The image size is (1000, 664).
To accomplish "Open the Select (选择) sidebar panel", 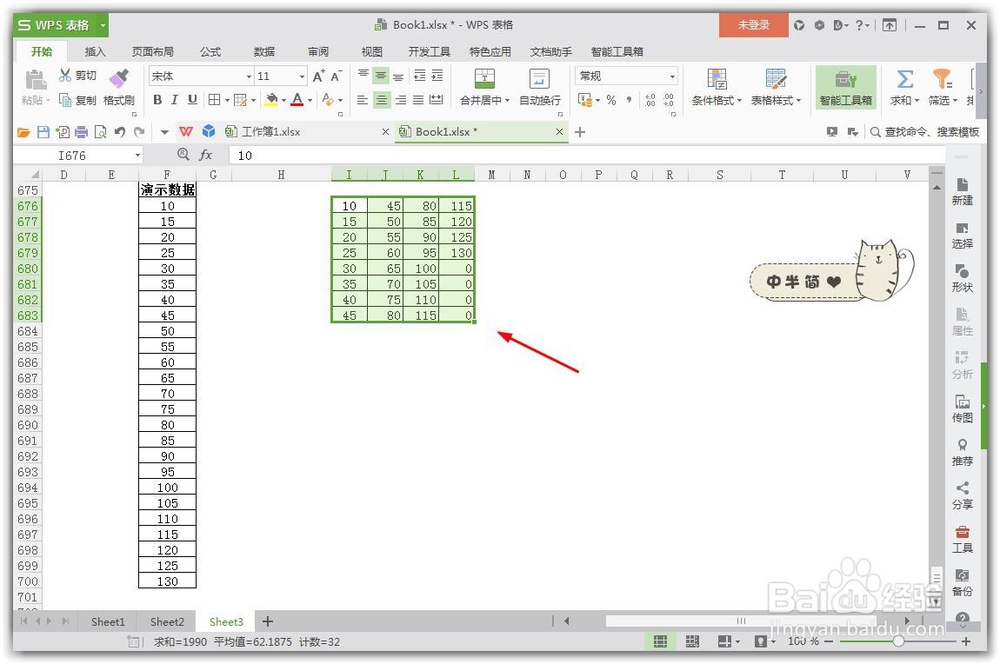I will (962, 235).
